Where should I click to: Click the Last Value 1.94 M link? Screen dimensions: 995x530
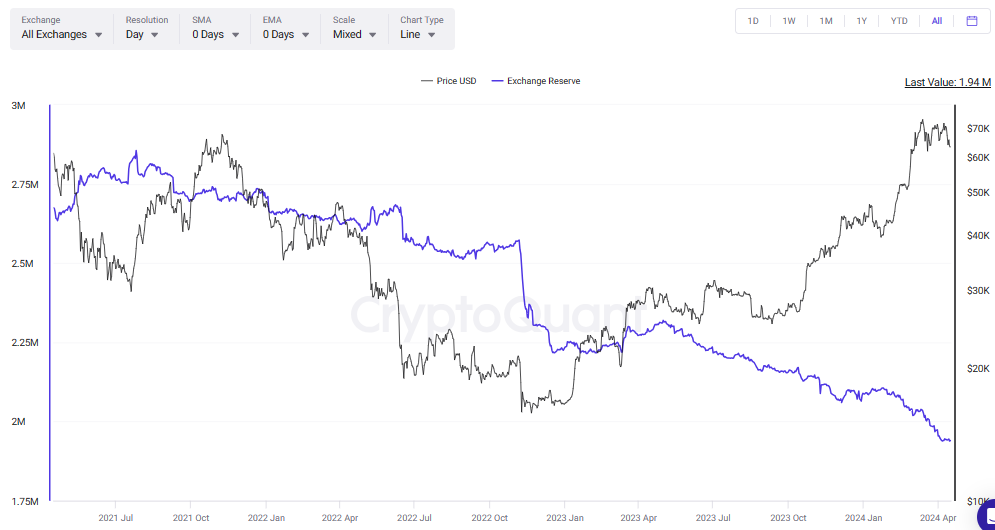(x=946, y=83)
